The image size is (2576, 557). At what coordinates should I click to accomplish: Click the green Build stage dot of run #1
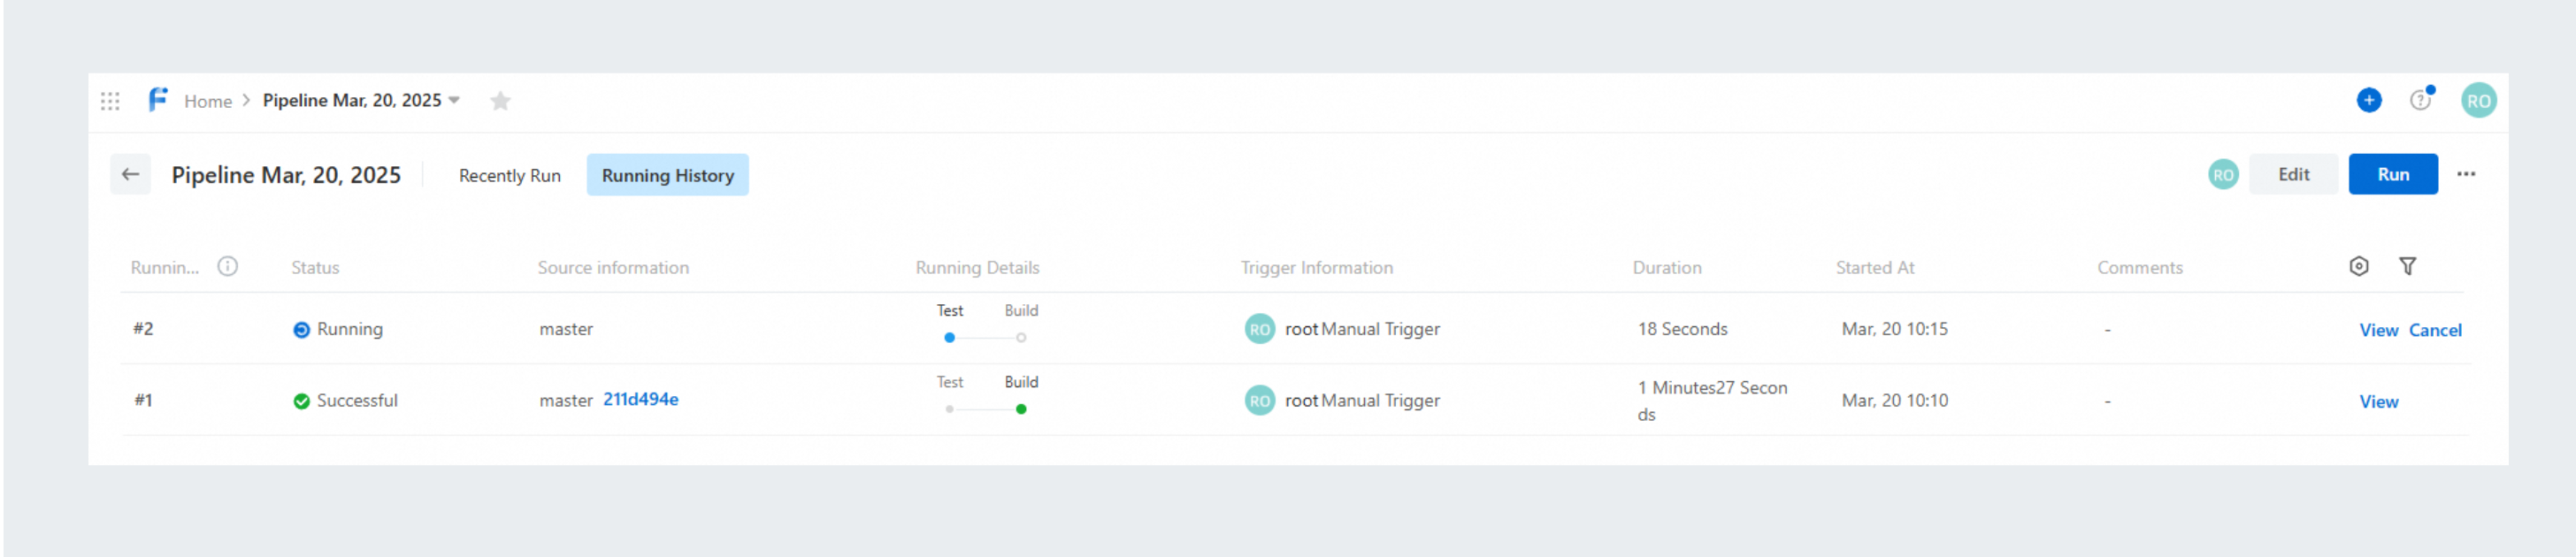[1020, 409]
